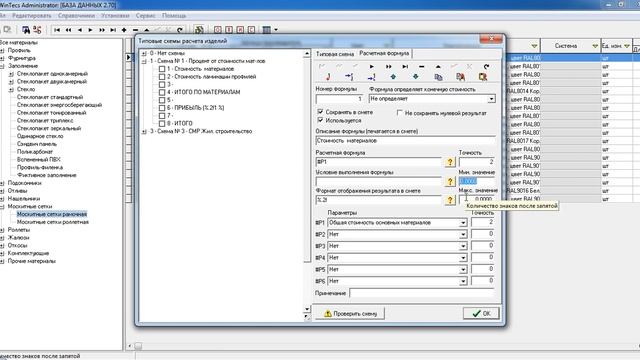Check box for 8 - ИТОГО
The height and width of the screenshot is (360, 640).
(162, 123)
